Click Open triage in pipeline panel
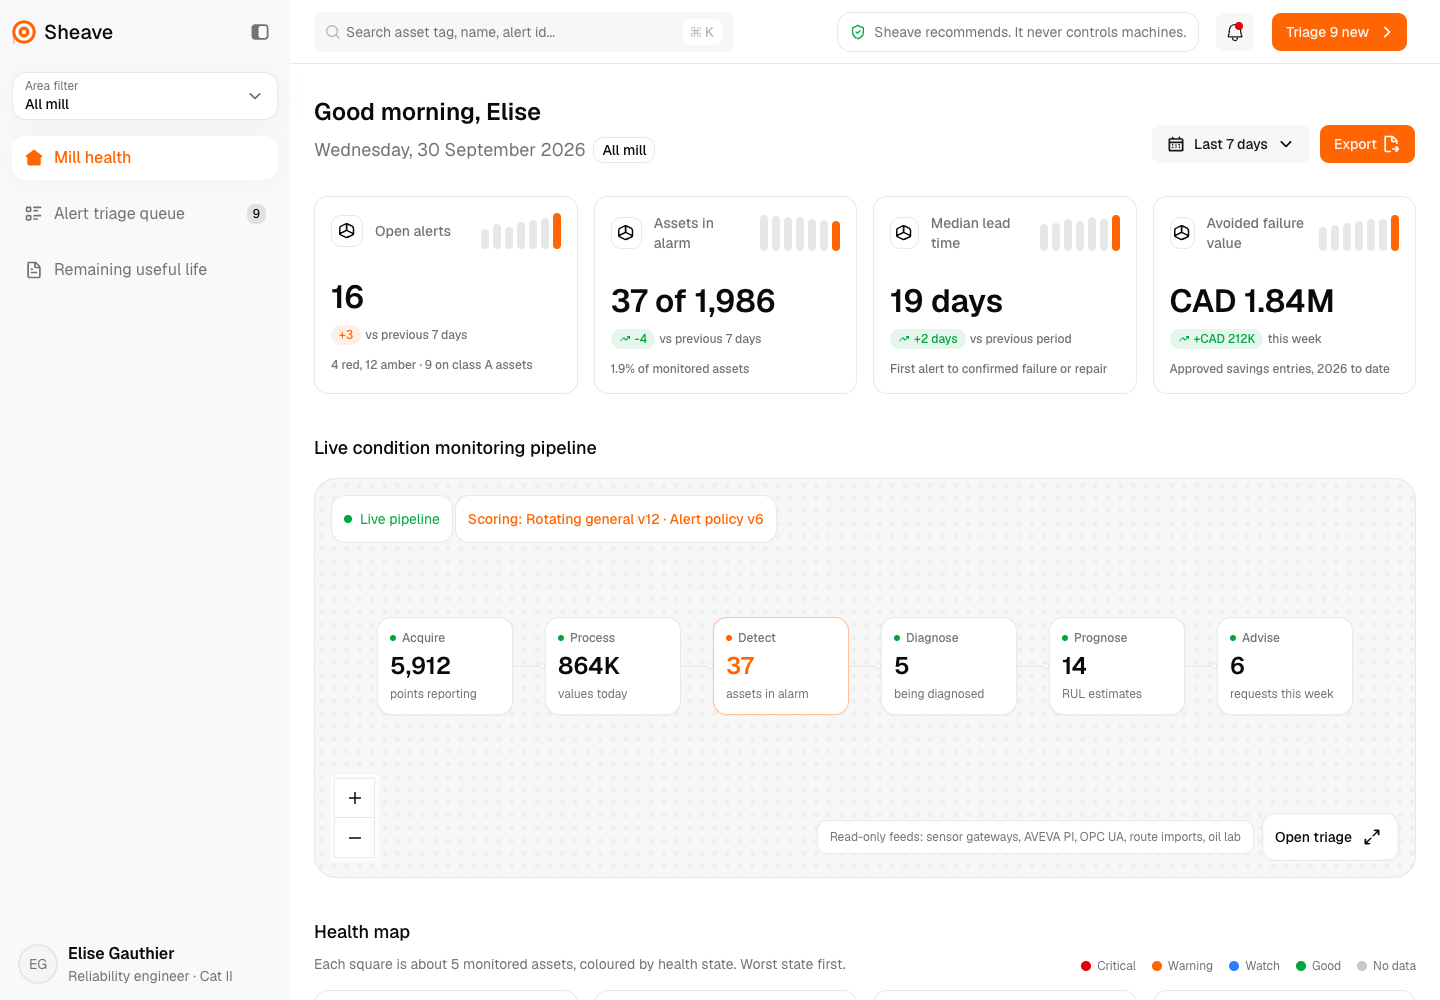This screenshot has width=1440, height=1000. (1329, 837)
